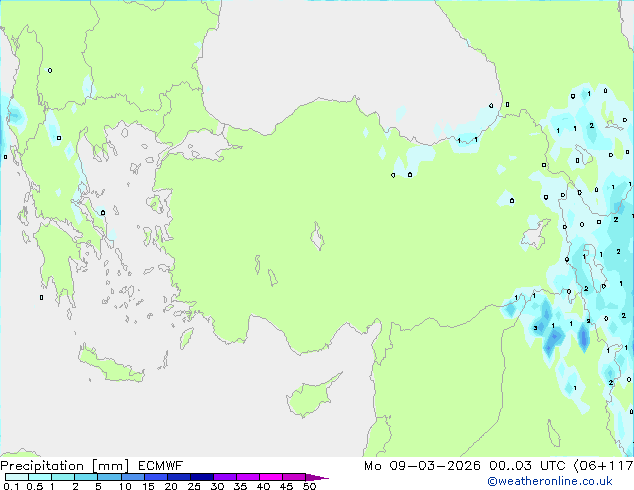Click the legend label '10'
Screen dimensions: 634x490
click(x=125, y=486)
